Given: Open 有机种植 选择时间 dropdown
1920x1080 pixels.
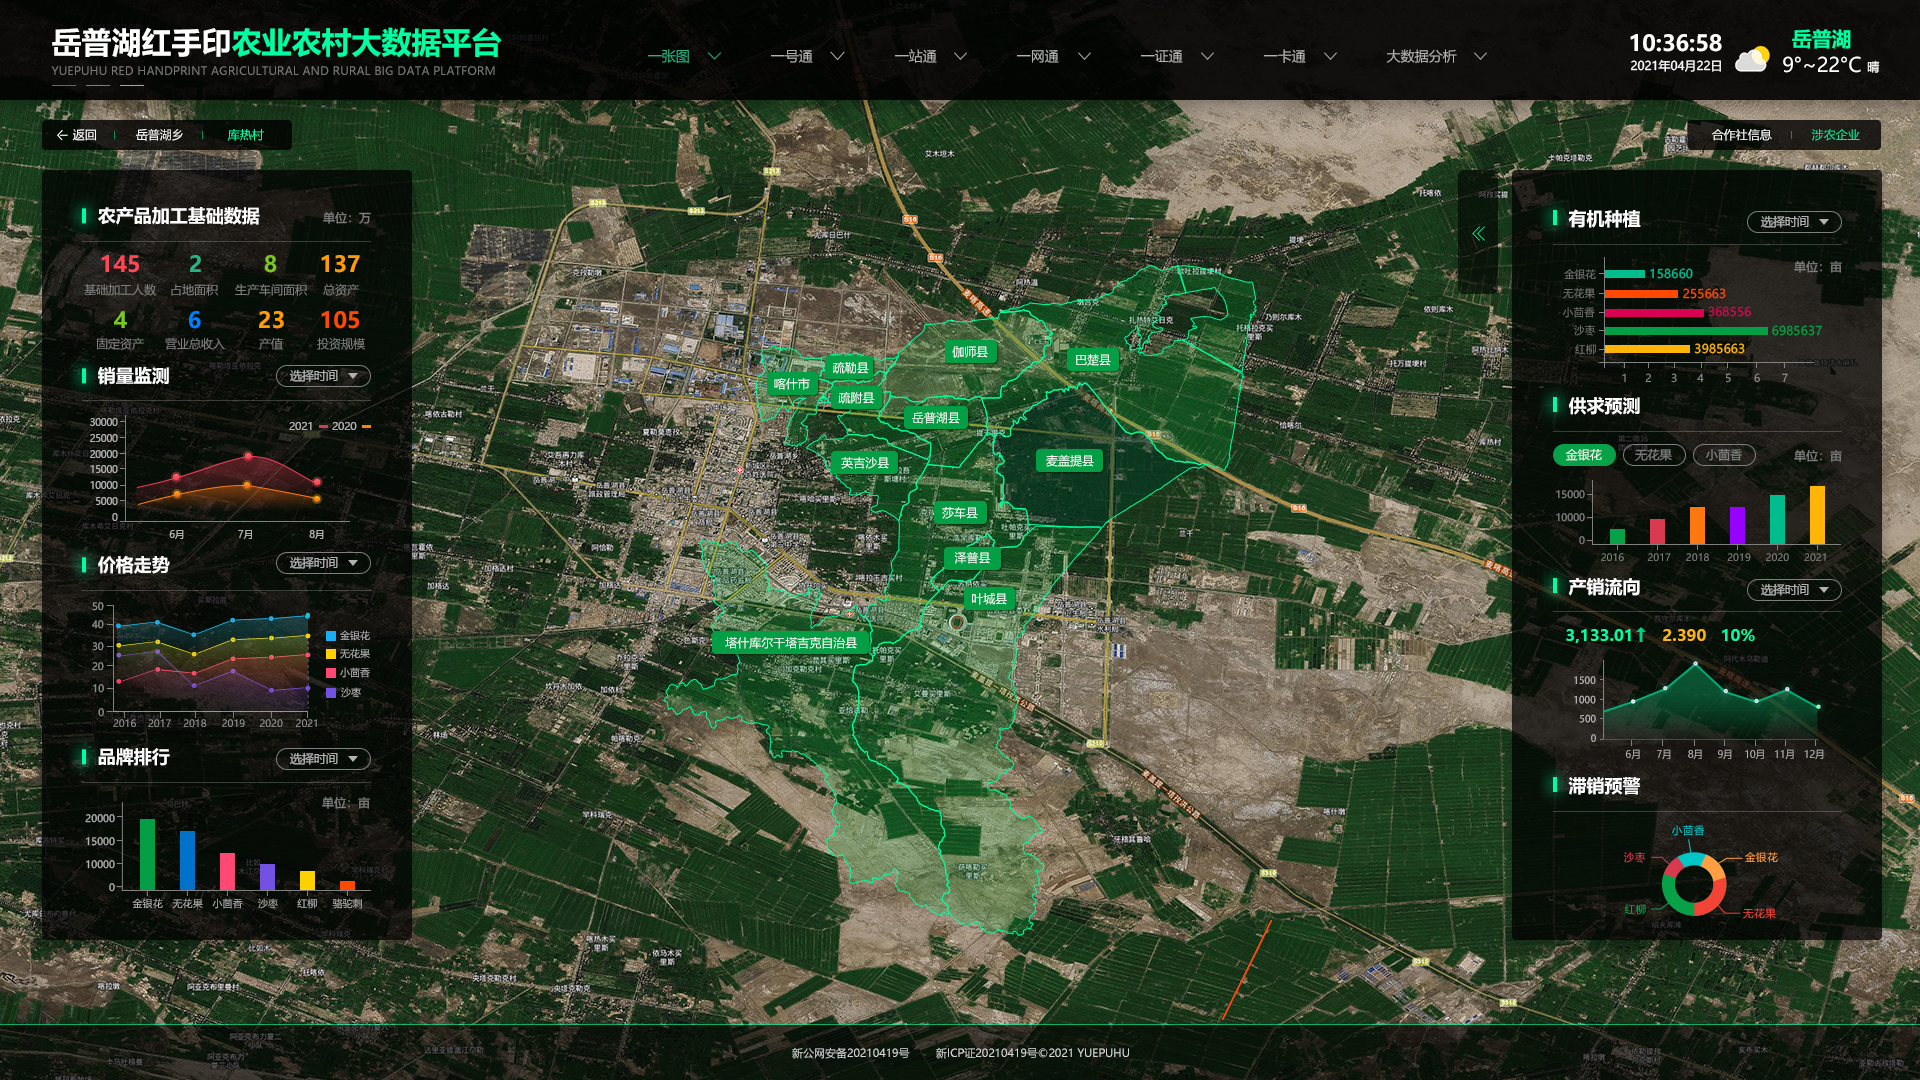Looking at the screenshot, I should (1793, 222).
